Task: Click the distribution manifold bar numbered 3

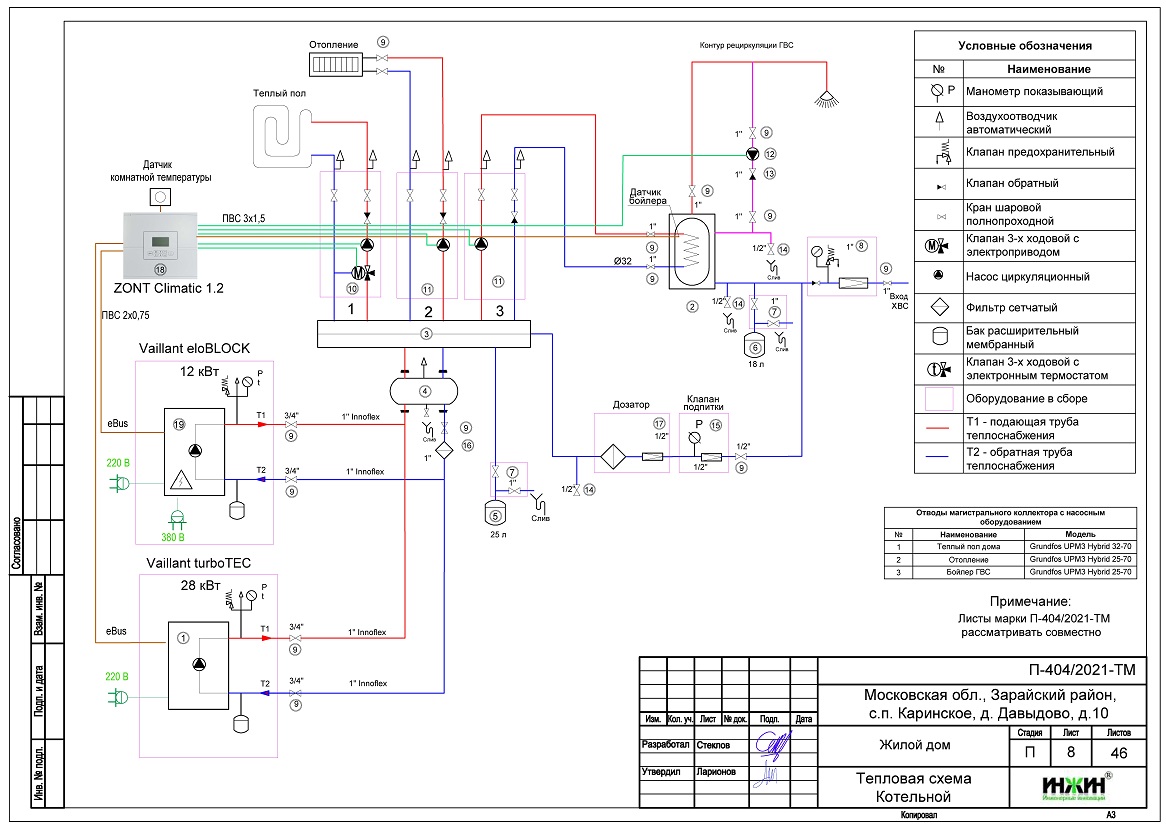Action: (x=425, y=334)
